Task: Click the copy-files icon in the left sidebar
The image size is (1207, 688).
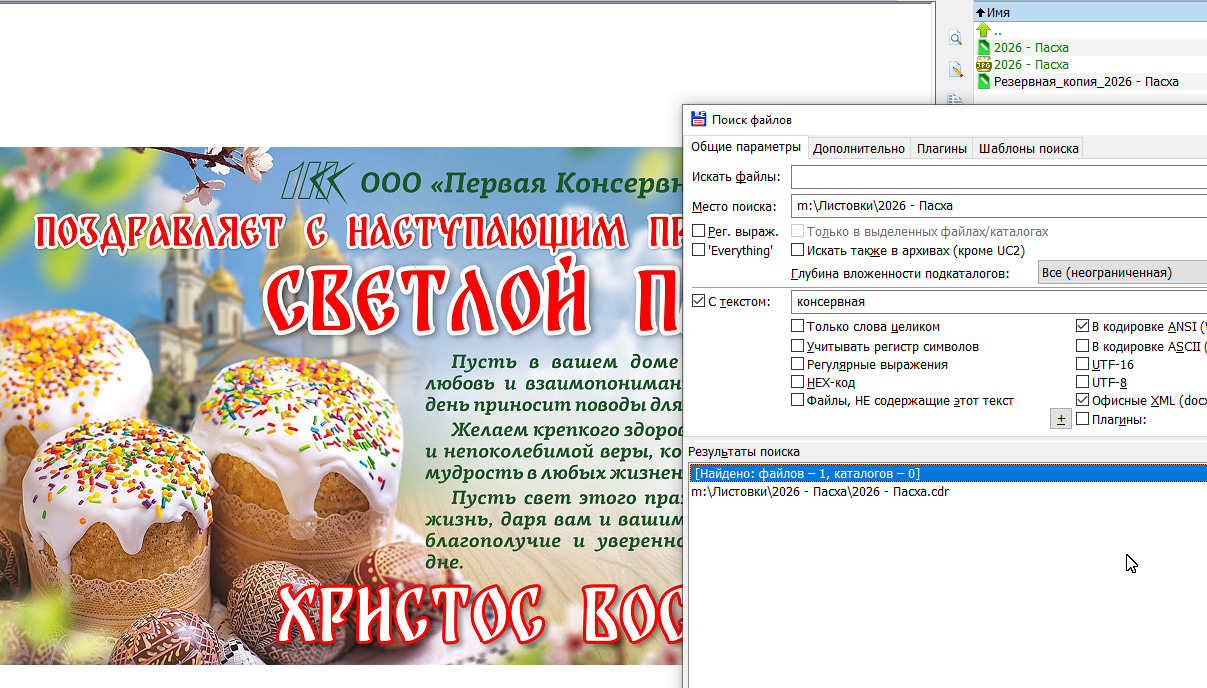Action: coord(956,98)
